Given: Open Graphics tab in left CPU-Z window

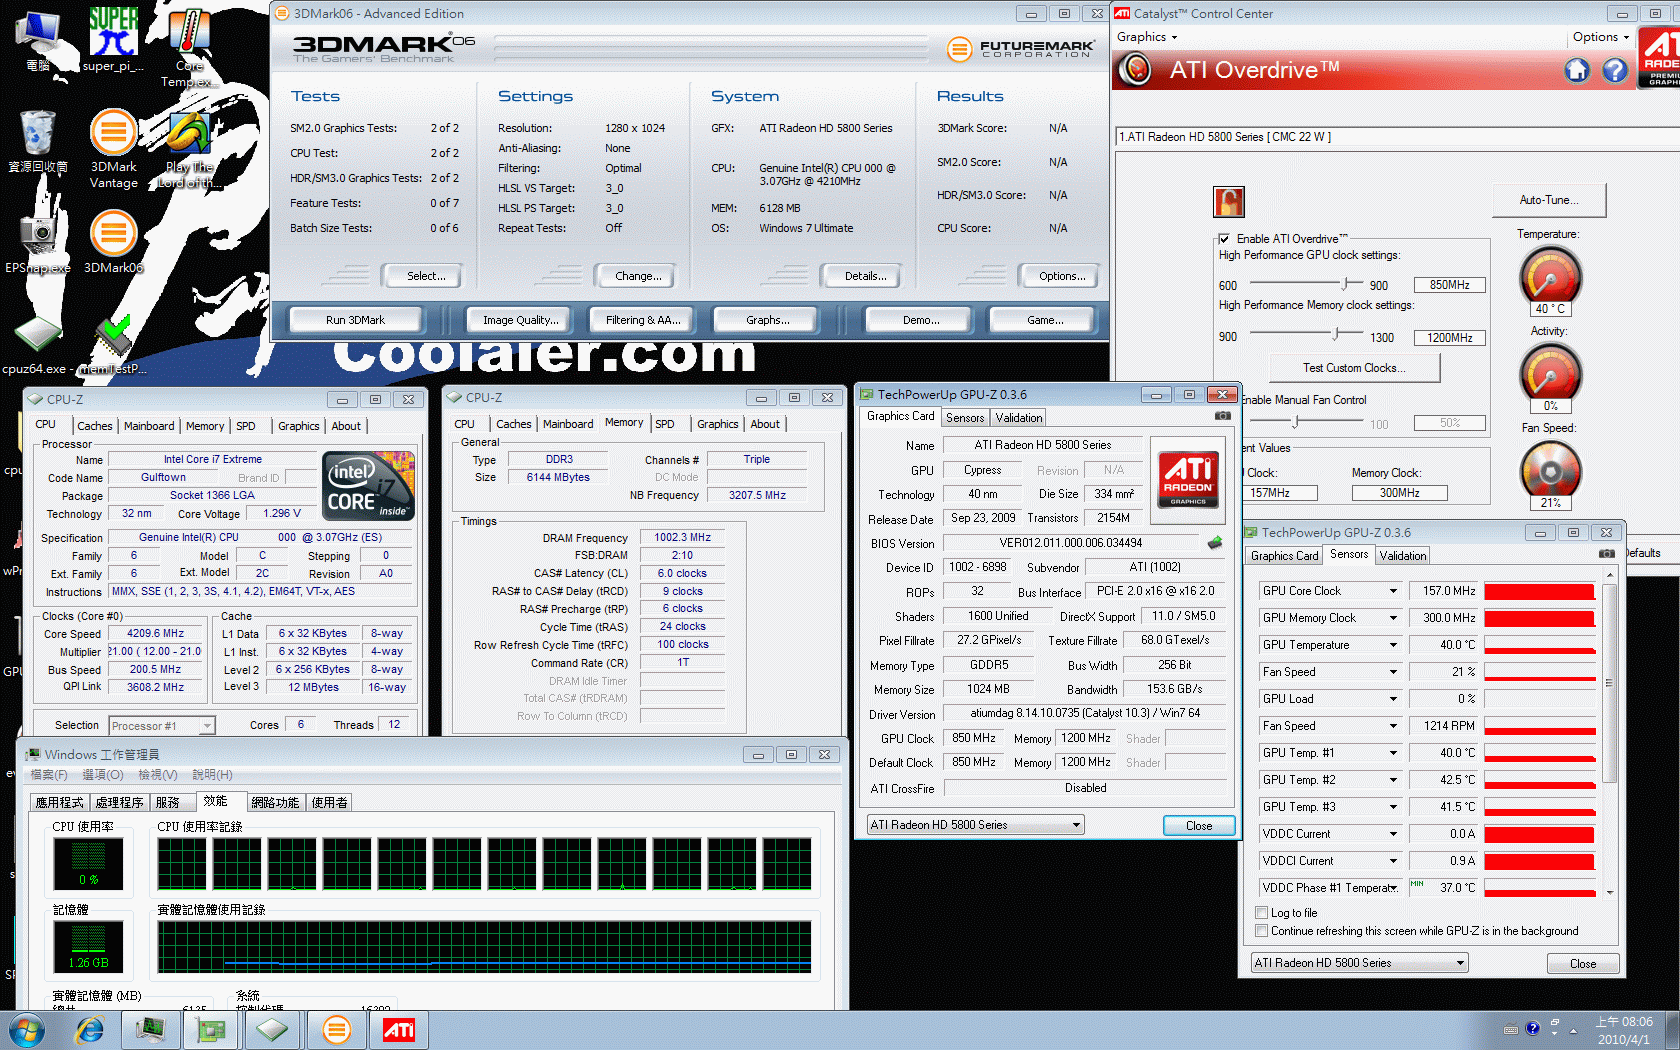Looking at the screenshot, I should pos(299,426).
